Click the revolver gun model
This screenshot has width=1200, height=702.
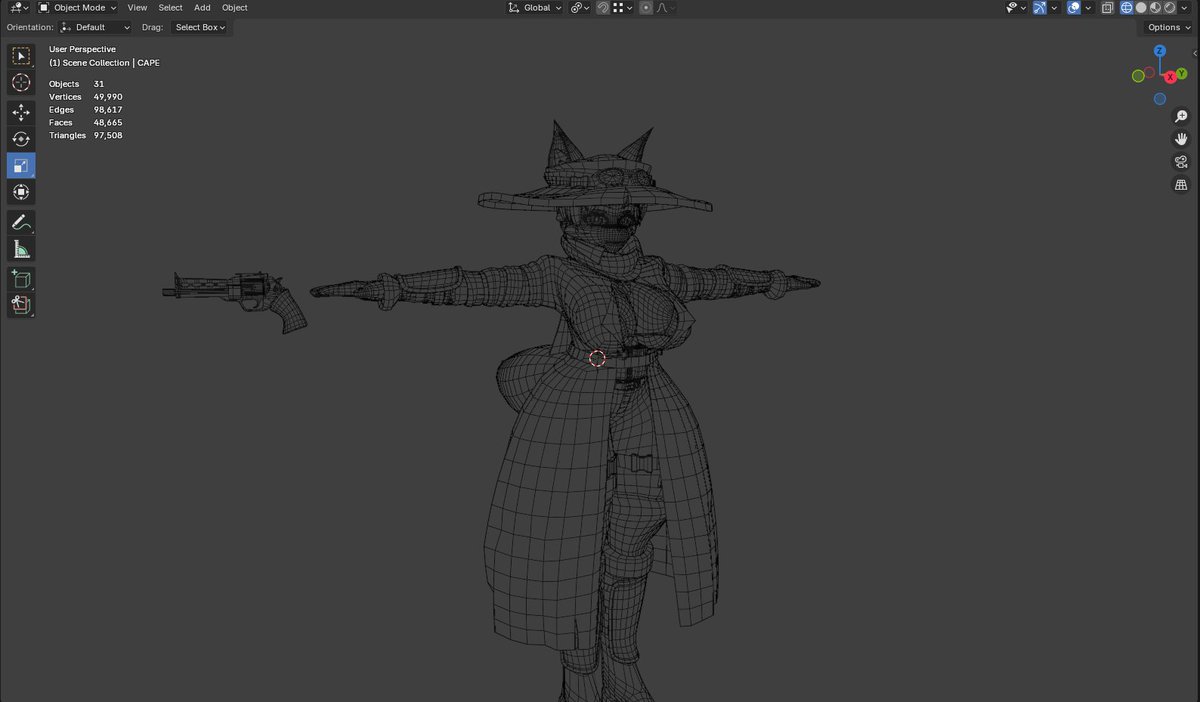[x=236, y=299]
